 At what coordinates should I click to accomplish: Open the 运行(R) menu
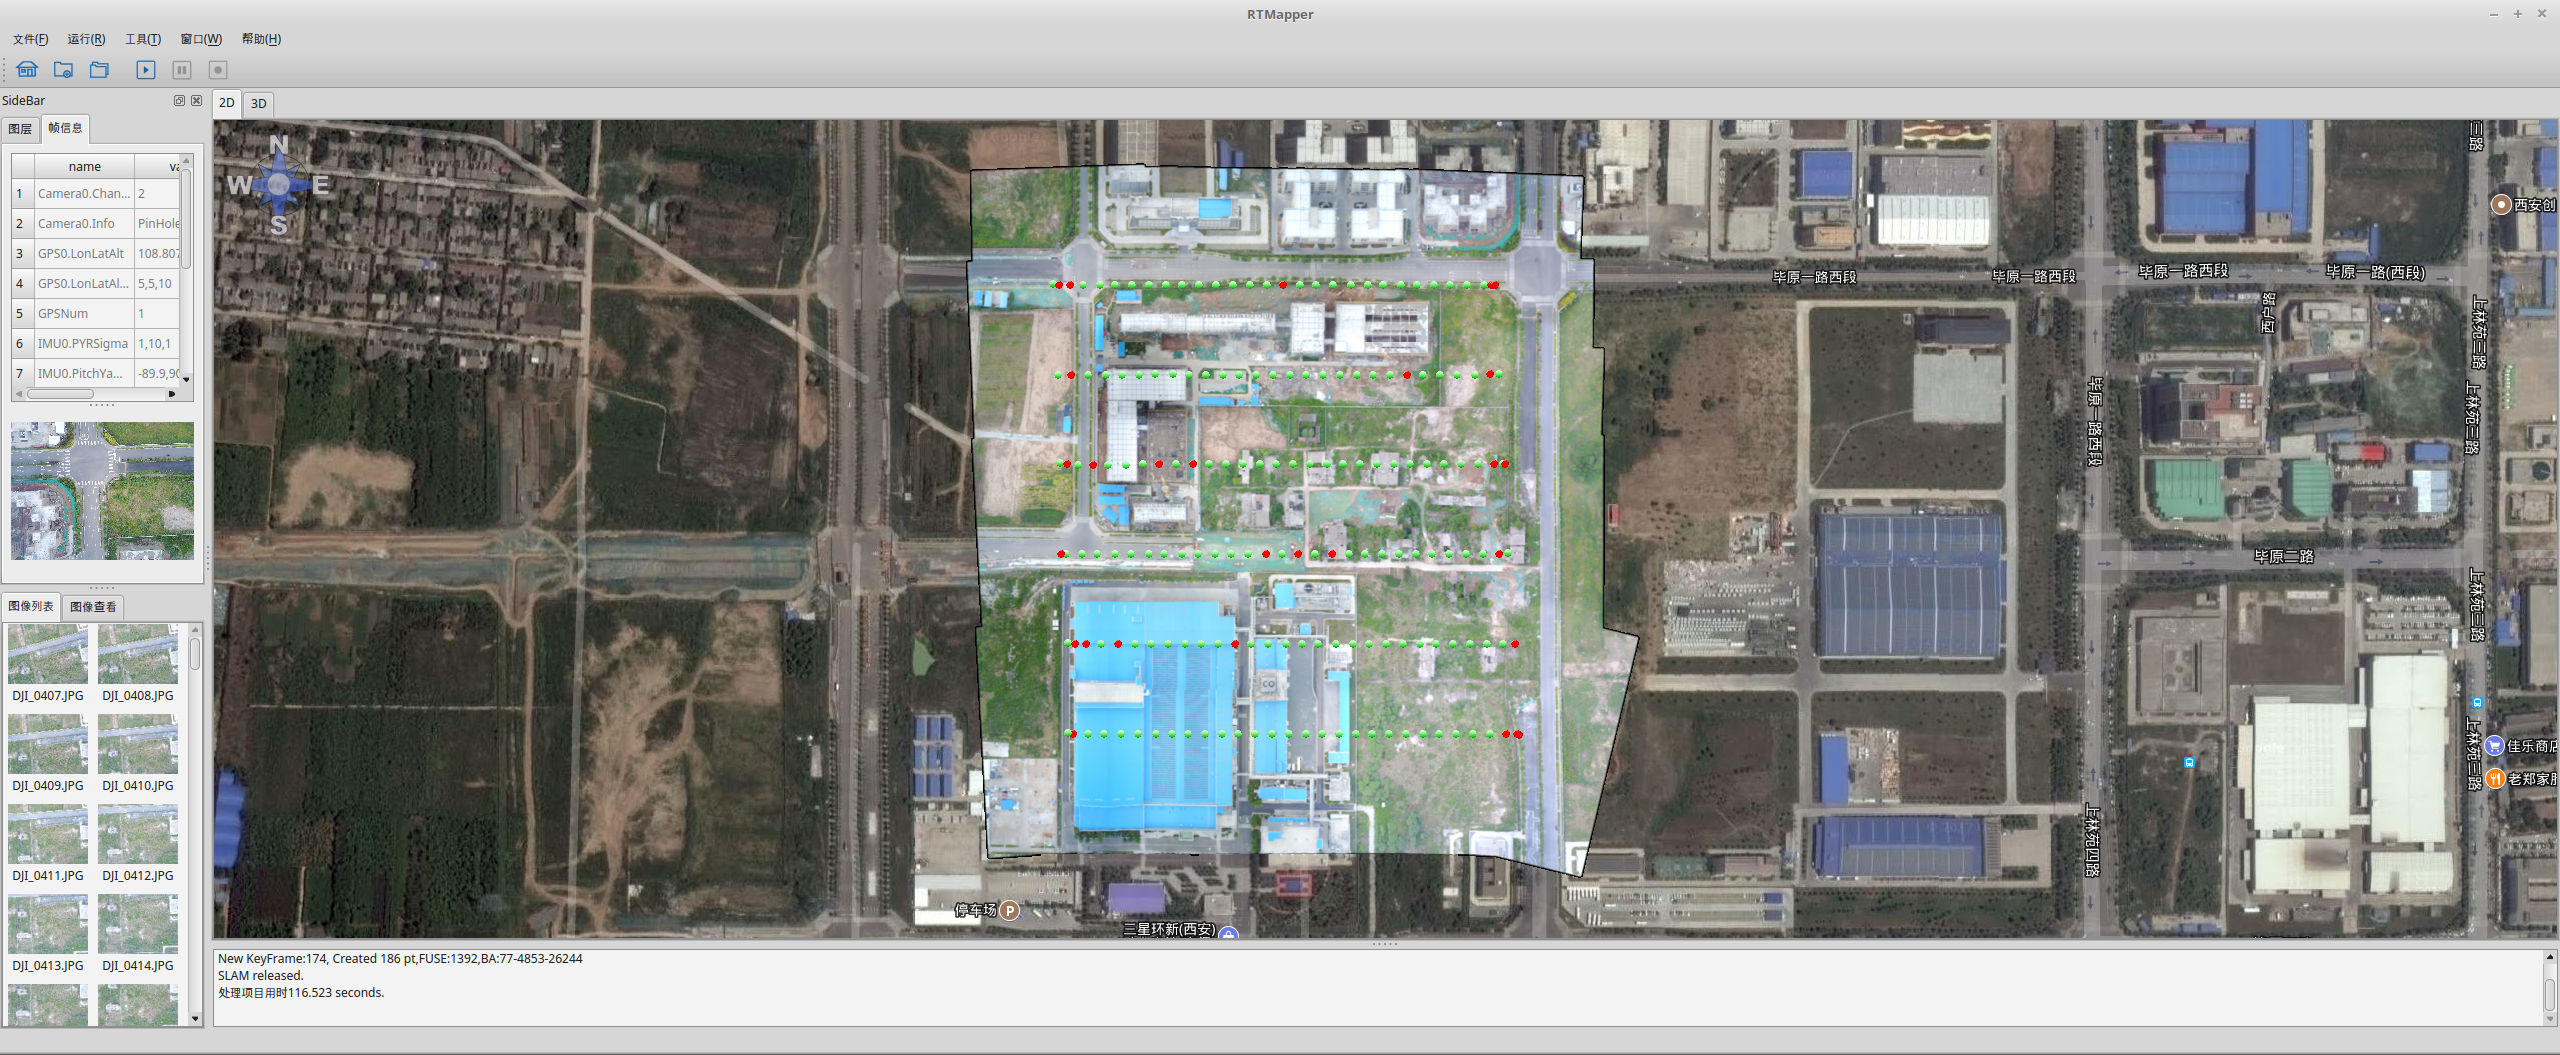(86, 39)
